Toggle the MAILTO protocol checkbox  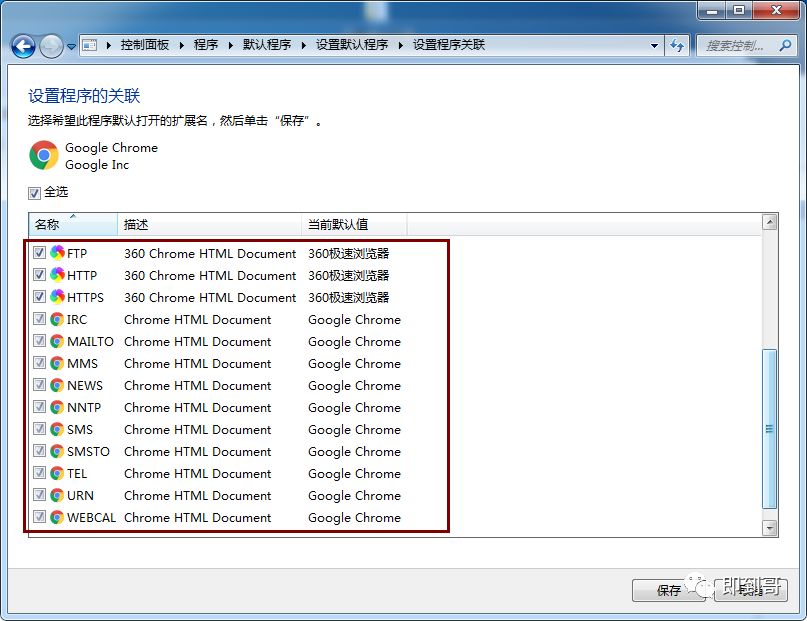39,341
